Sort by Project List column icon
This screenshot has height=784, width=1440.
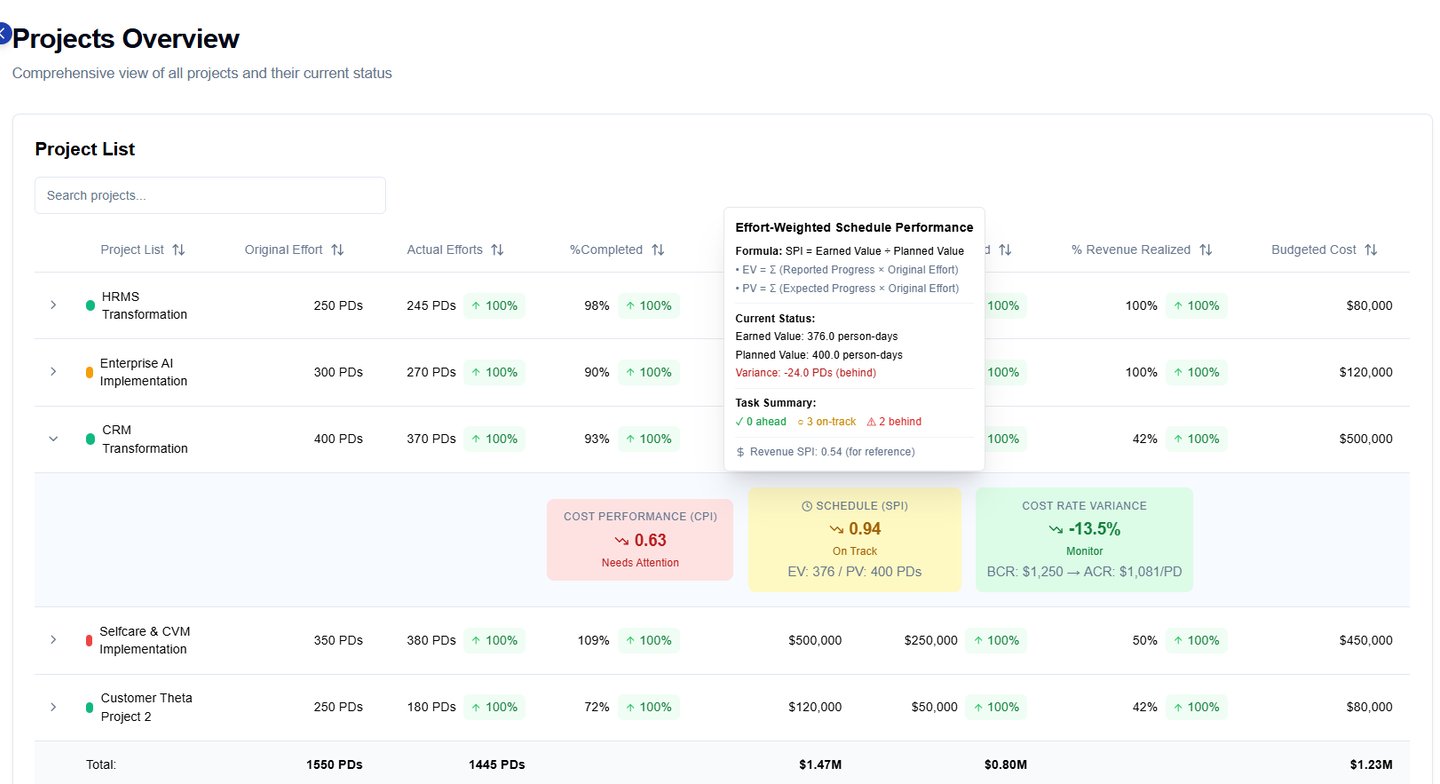point(178,250)
